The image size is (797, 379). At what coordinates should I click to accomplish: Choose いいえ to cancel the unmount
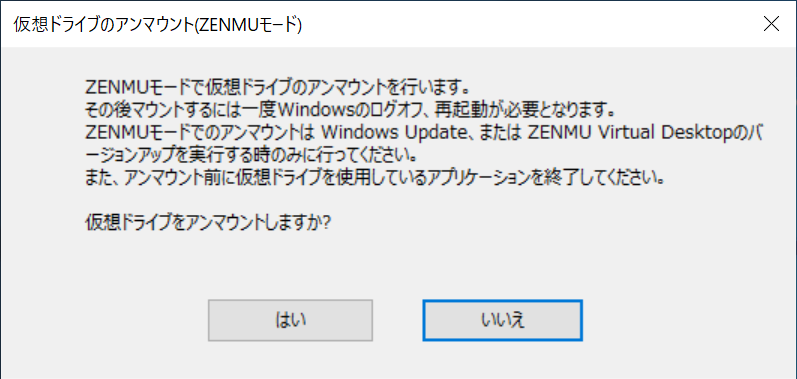502,320
